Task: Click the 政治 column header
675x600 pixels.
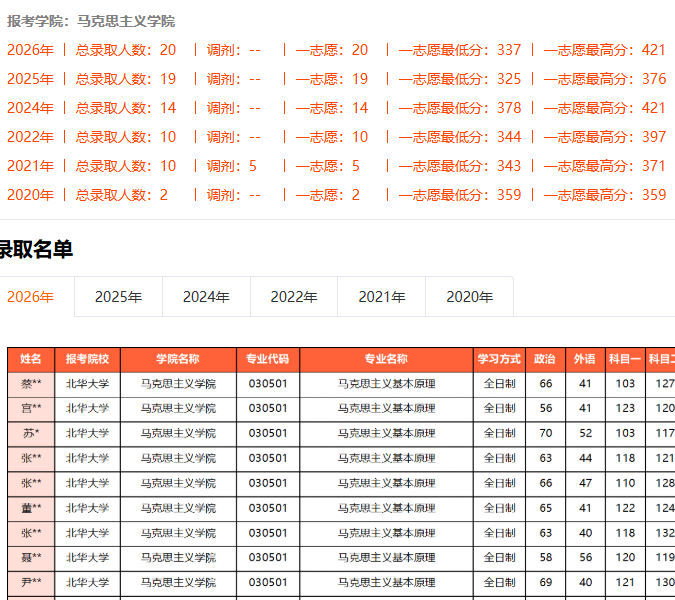Action: point(545,359)
